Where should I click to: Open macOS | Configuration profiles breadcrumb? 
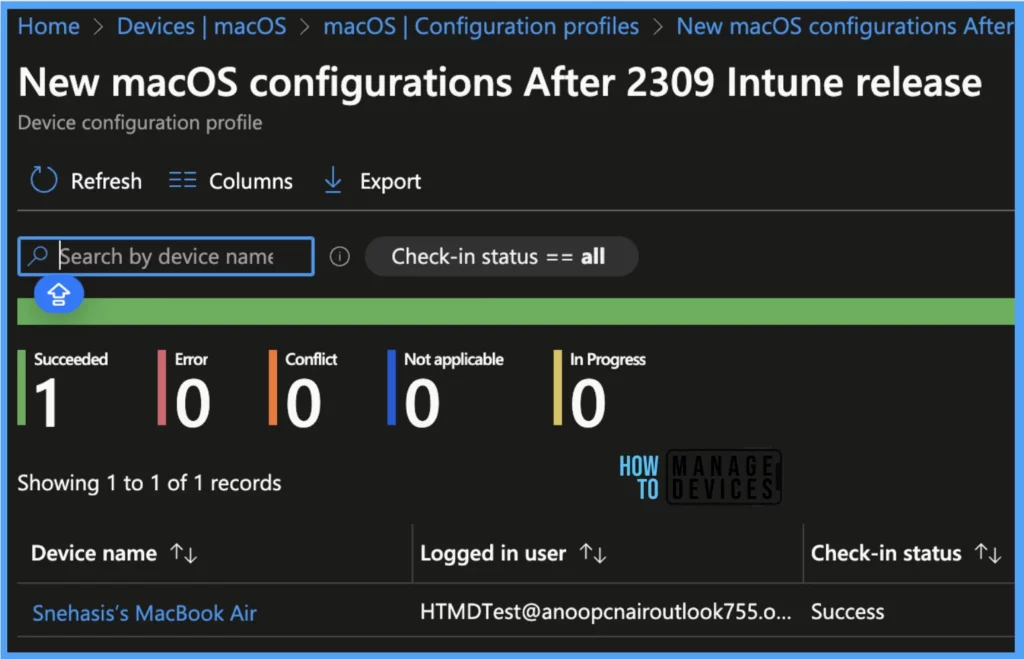pos(481,26)
